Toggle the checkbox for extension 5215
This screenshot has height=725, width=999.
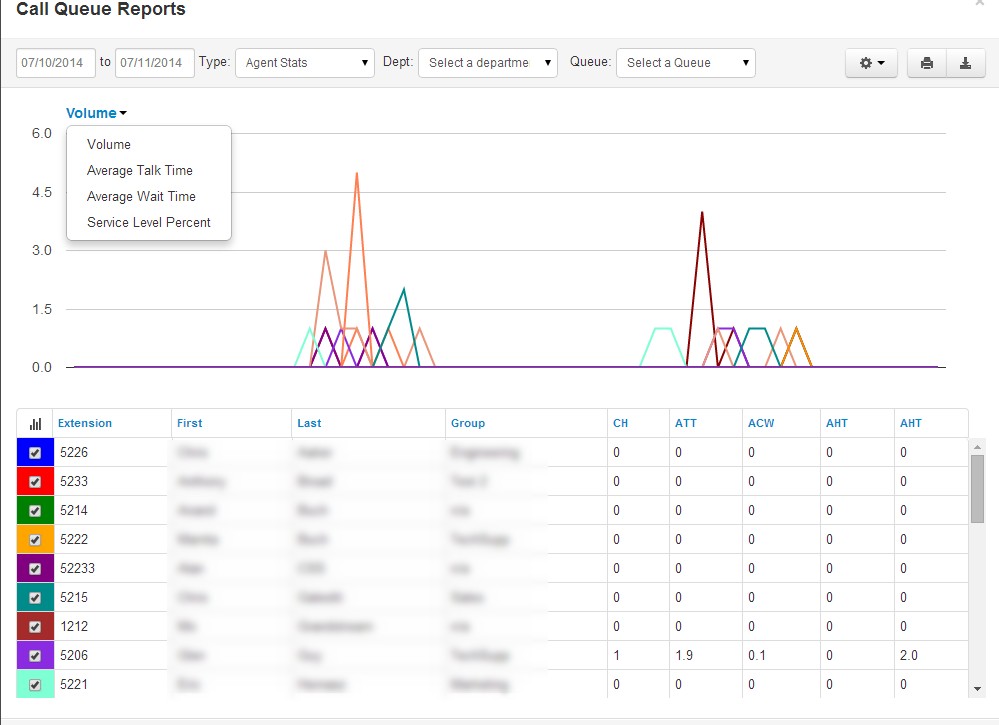[35, 598]
